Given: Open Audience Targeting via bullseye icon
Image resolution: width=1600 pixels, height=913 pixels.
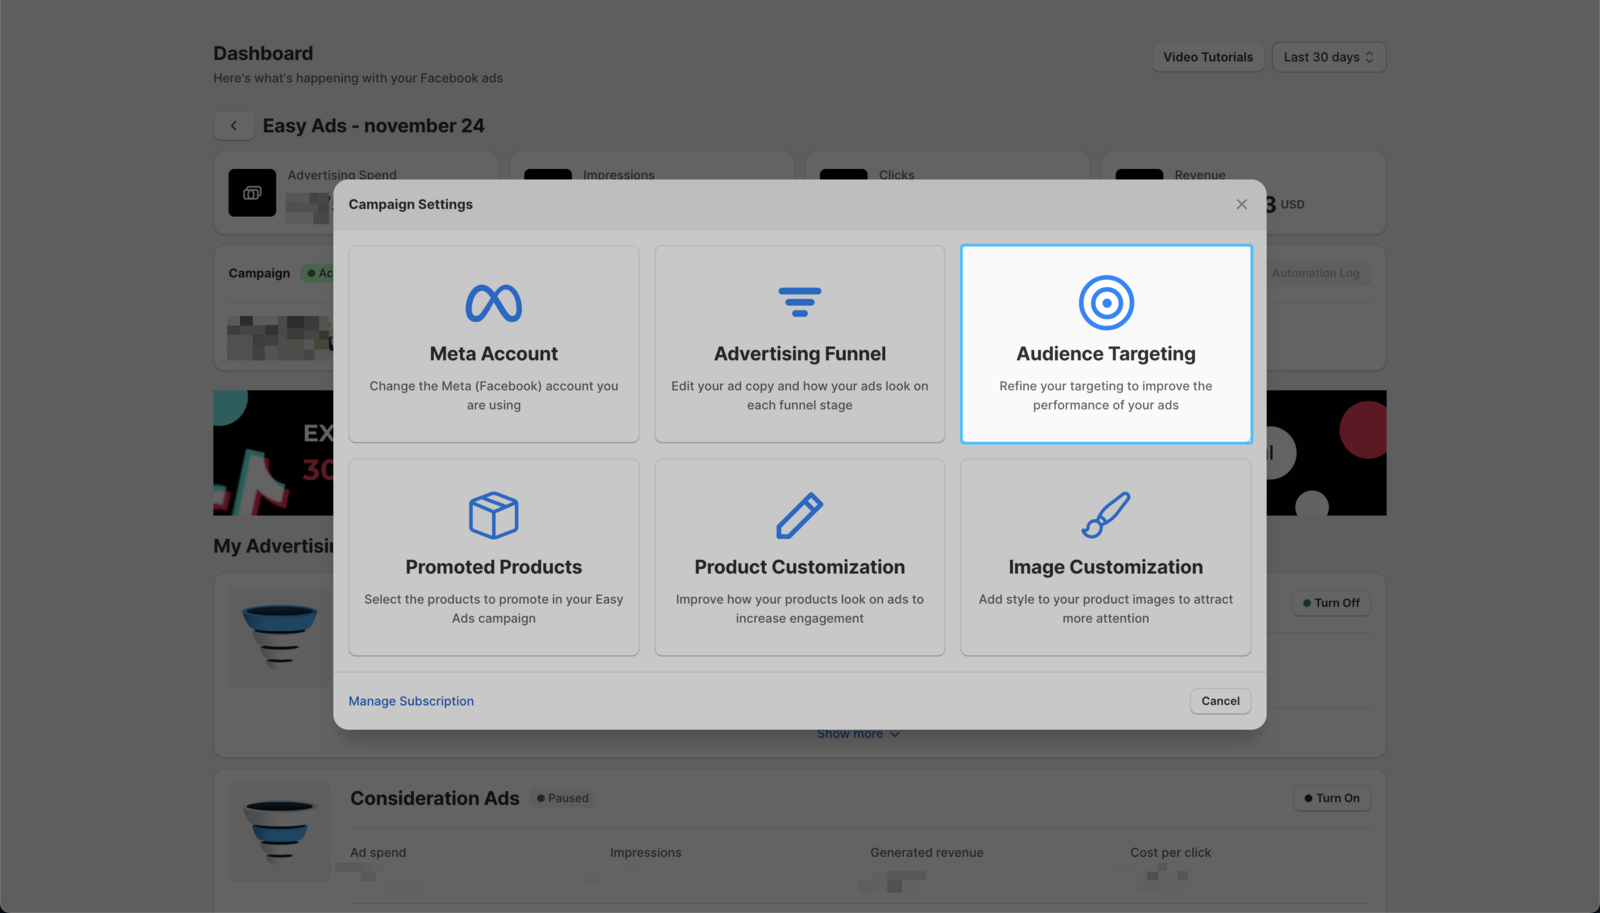Looking at the screenshot, I should 1105,302.
